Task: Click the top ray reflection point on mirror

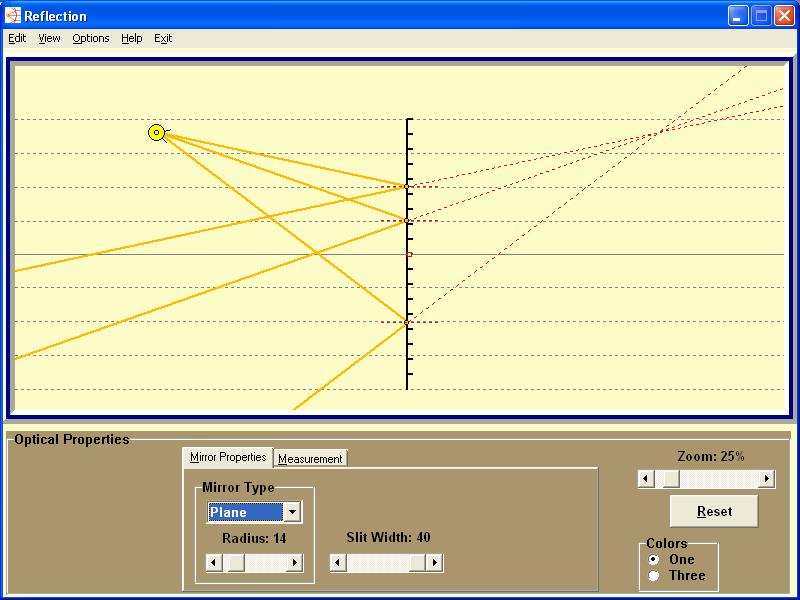Action: (407, 187)
